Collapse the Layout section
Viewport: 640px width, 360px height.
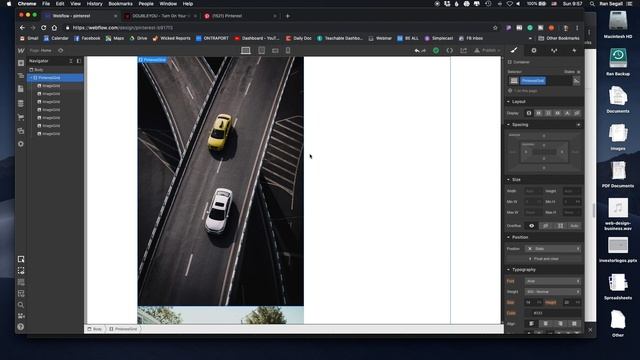518,102
